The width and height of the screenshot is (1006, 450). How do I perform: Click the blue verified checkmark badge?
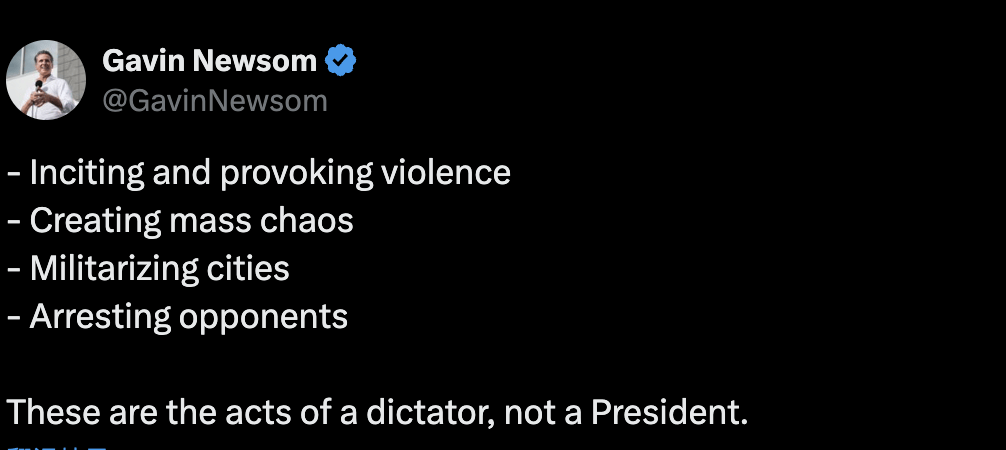pos(342,63)
